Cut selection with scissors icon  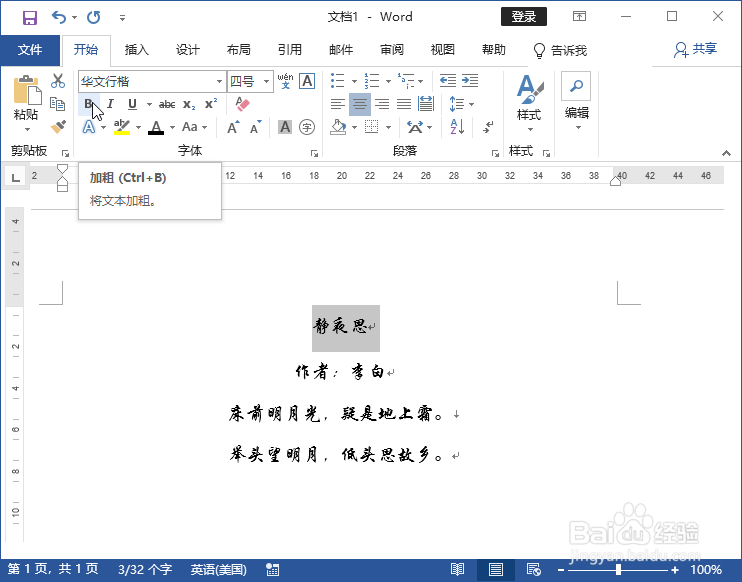[58, 81]
